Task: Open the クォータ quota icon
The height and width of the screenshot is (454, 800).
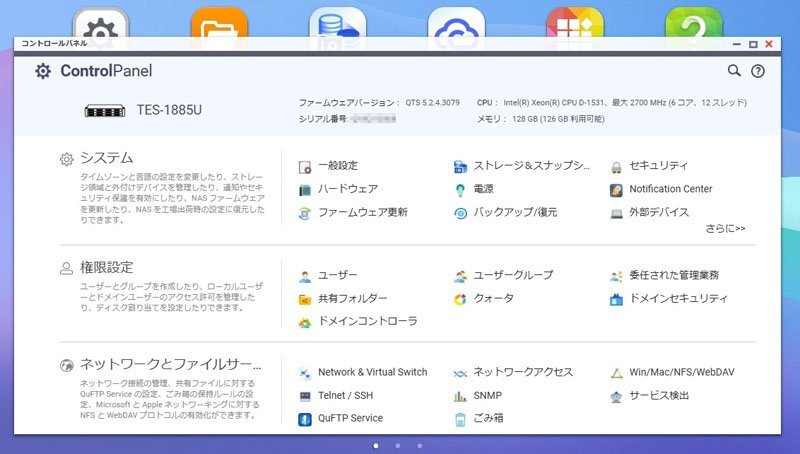Action: pyautogui.click(x=460, y=299)
